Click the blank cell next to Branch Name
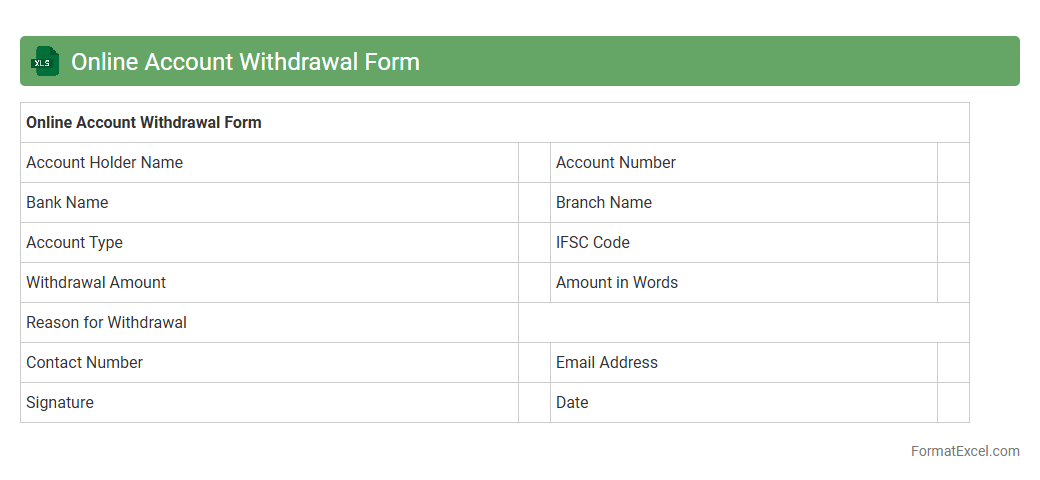 (953, 203)
